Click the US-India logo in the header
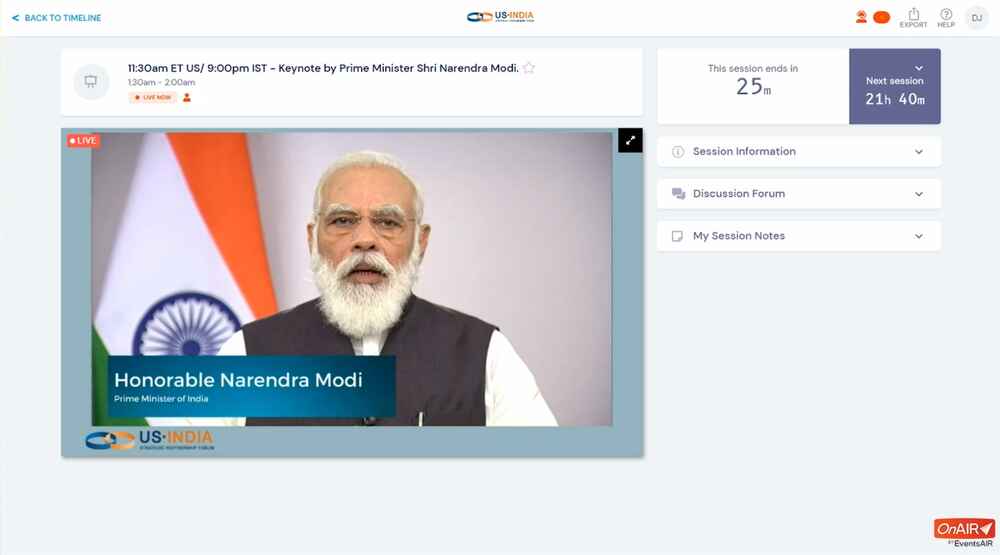This screenshot has height=555, width=1000. [501, 17]
